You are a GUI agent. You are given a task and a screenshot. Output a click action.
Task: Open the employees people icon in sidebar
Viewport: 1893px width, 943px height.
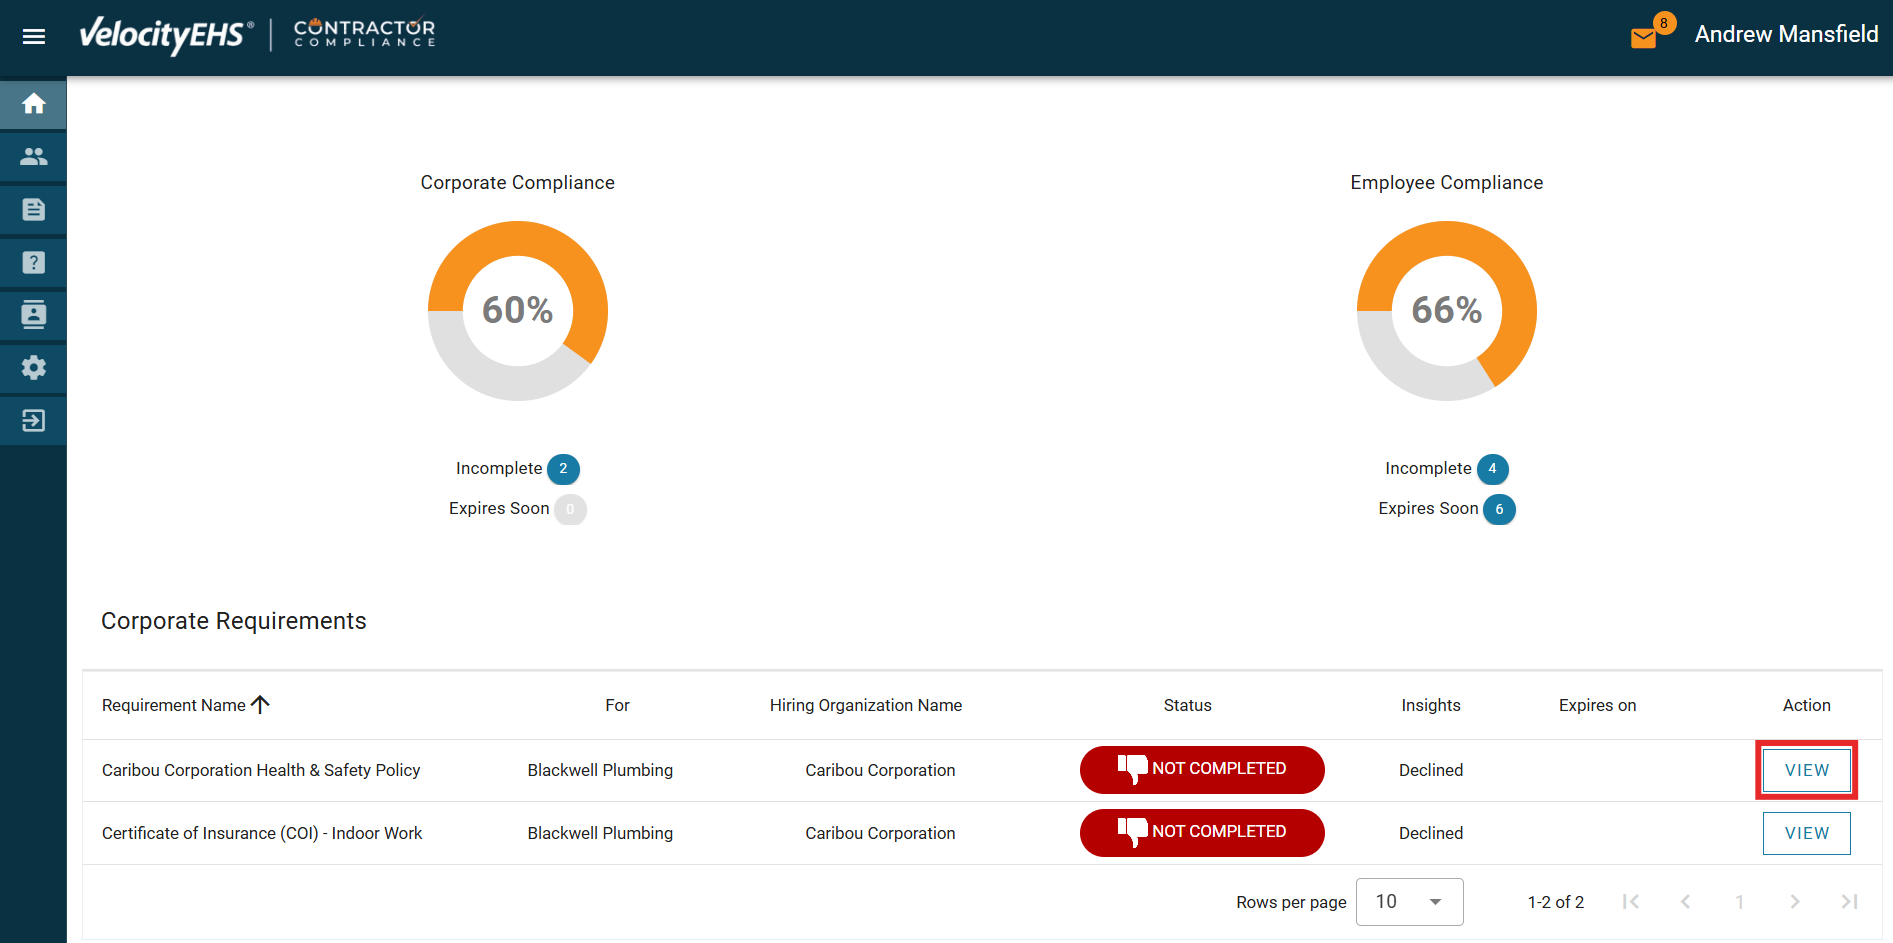pyautogui.click(x=34, y=157)
